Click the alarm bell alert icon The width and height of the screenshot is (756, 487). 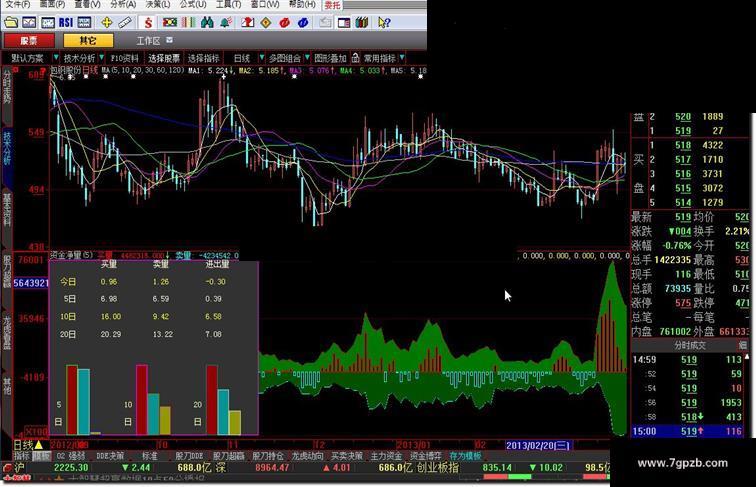(x=226, y=23)
